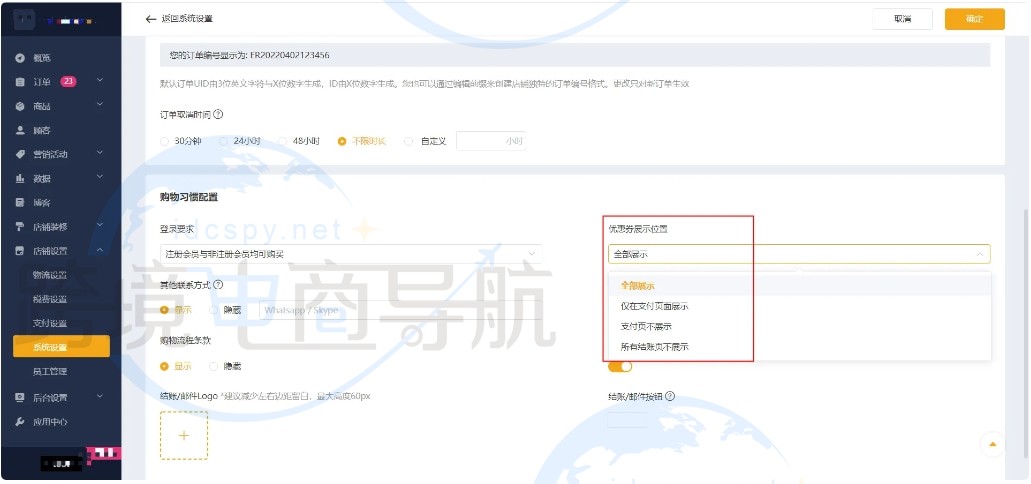Expand the 营销活动 sidebar submenu chevron

(x=100, y=154)
